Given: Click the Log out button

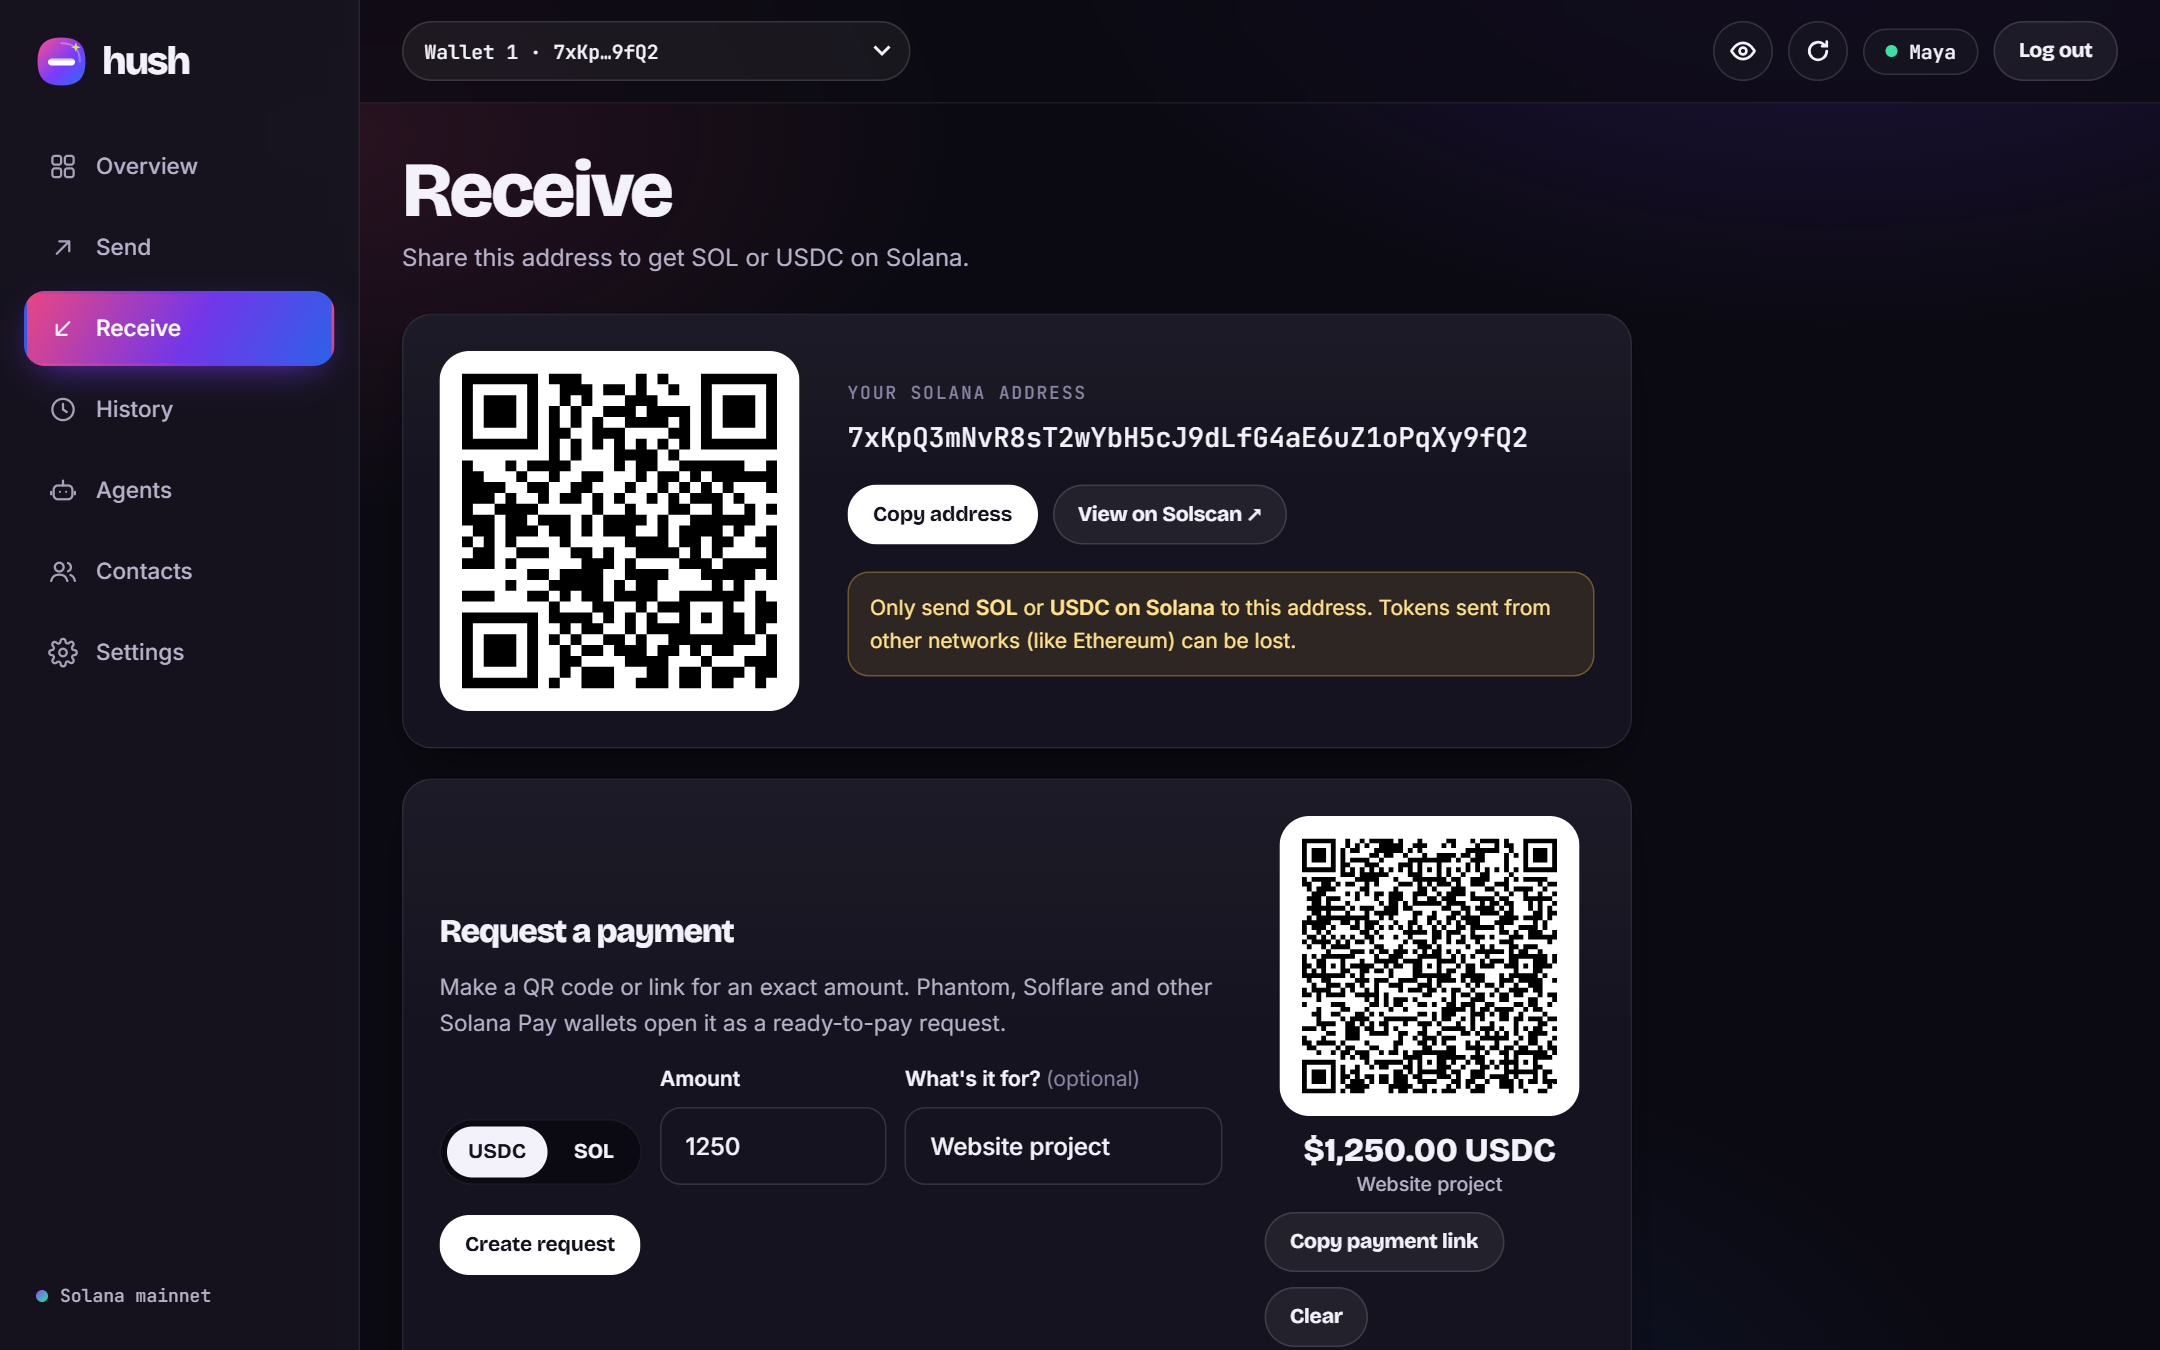Looking at the screenshot, I should tap(2055, 51).
